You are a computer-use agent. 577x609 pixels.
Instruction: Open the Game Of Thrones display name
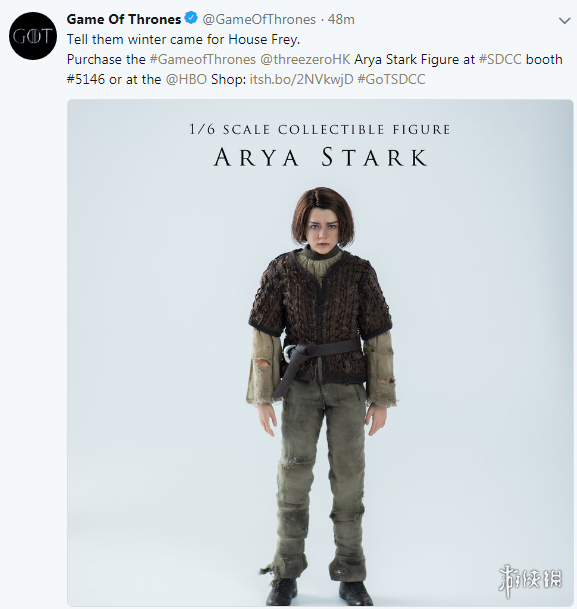coord(124,19)
